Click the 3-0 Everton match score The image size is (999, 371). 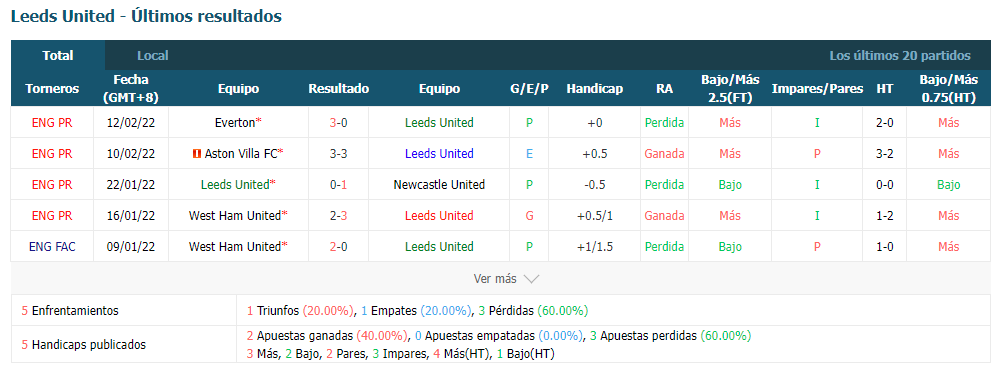coord(338,122)
